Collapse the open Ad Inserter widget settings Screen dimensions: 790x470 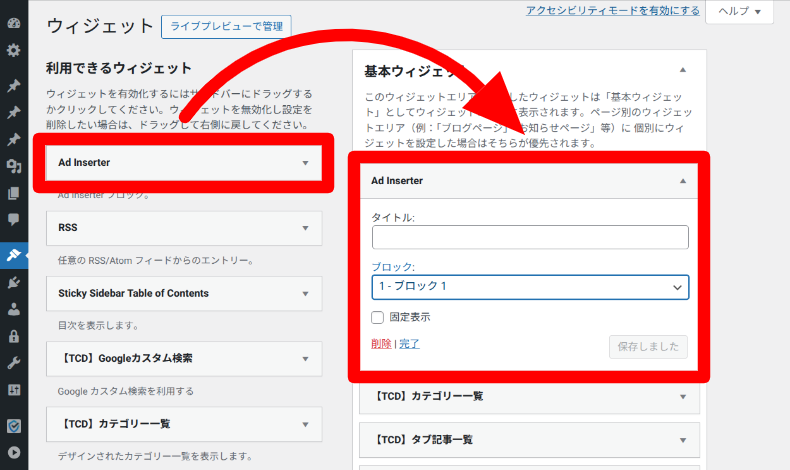pos(683,181)
